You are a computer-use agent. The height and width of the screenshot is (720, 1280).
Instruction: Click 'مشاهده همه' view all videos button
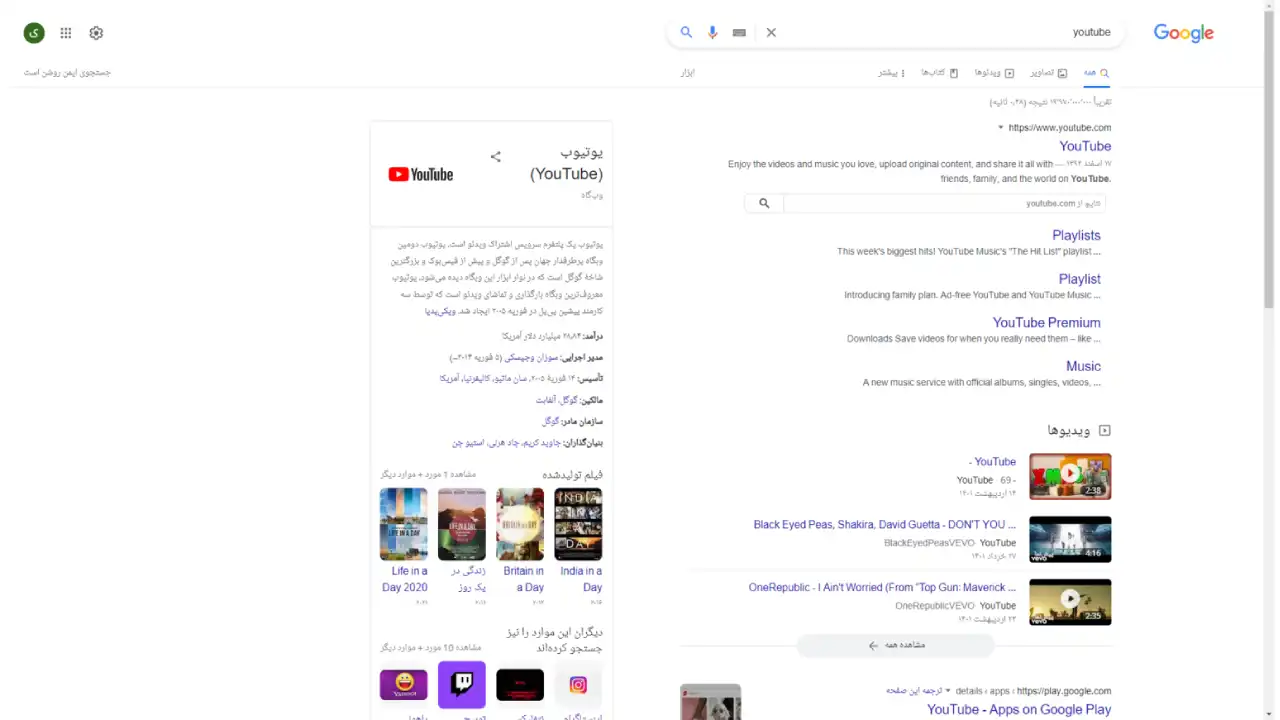coord(896,645)
